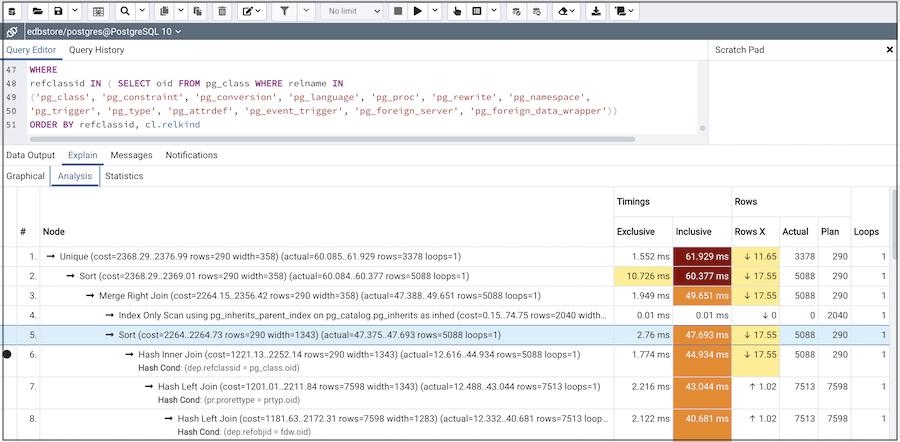Open the Notifications tab

[x=192, y=155]
